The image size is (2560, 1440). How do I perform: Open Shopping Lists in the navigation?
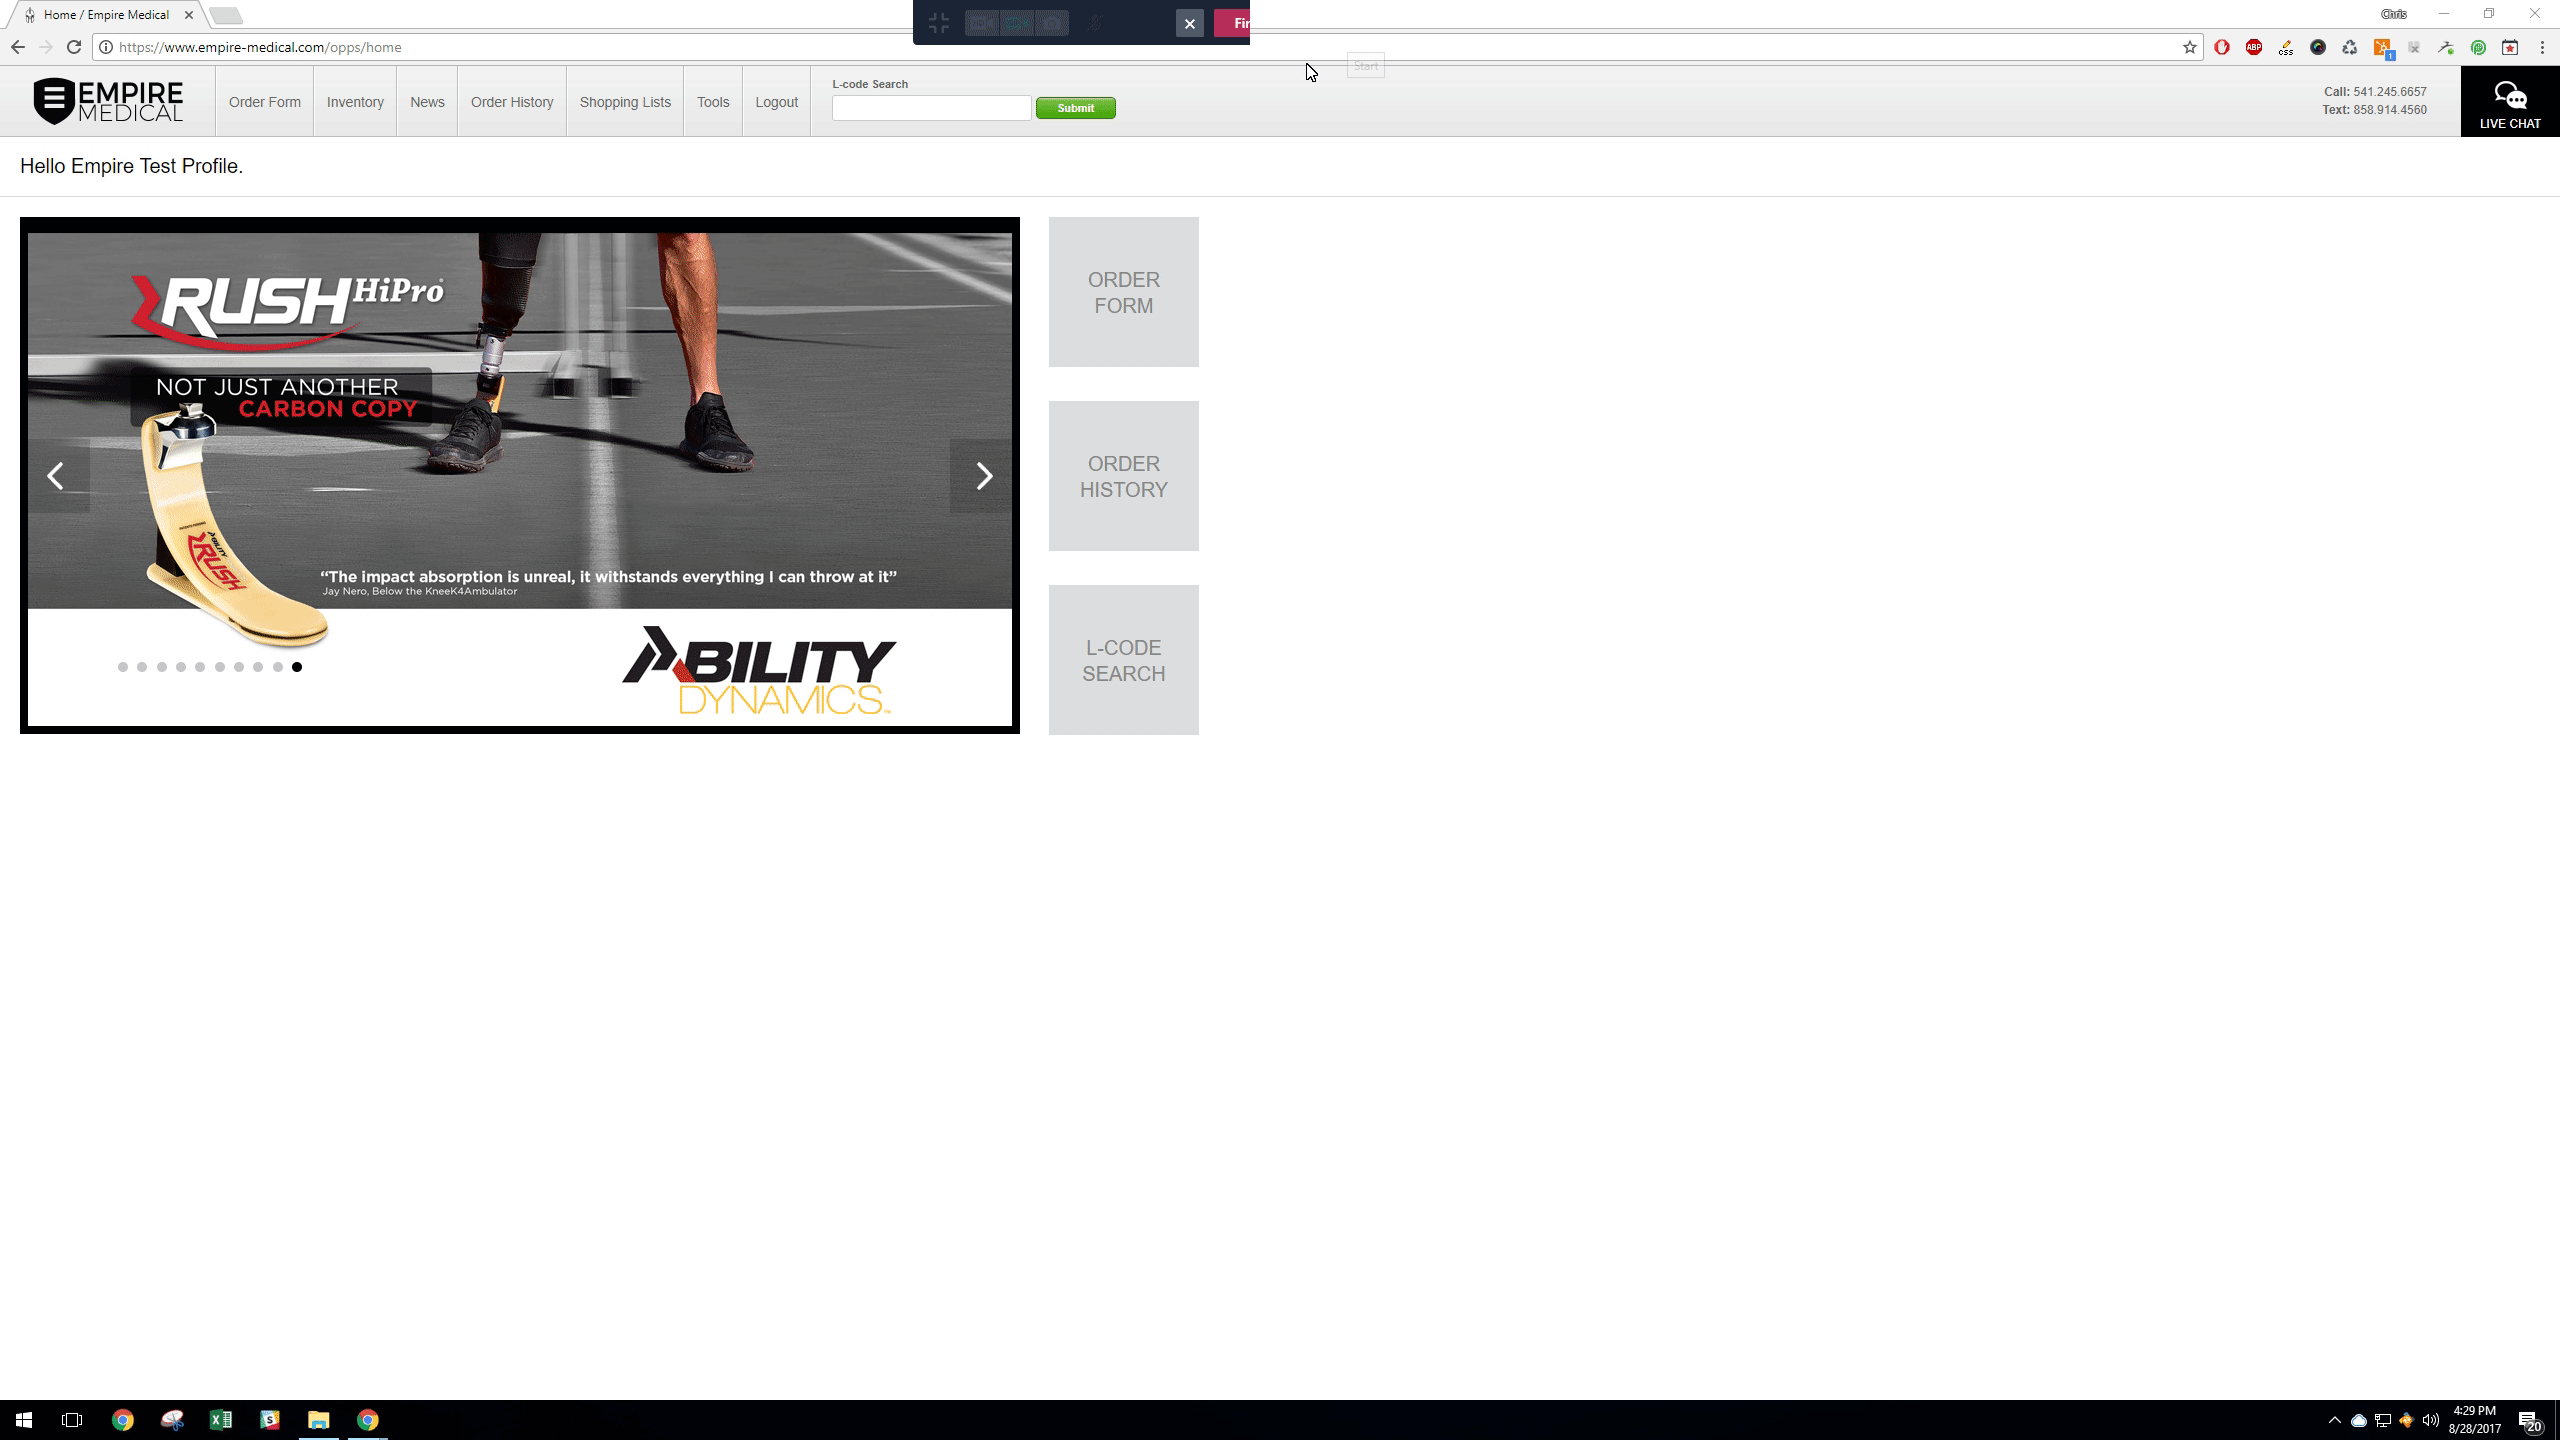point(625,102)
